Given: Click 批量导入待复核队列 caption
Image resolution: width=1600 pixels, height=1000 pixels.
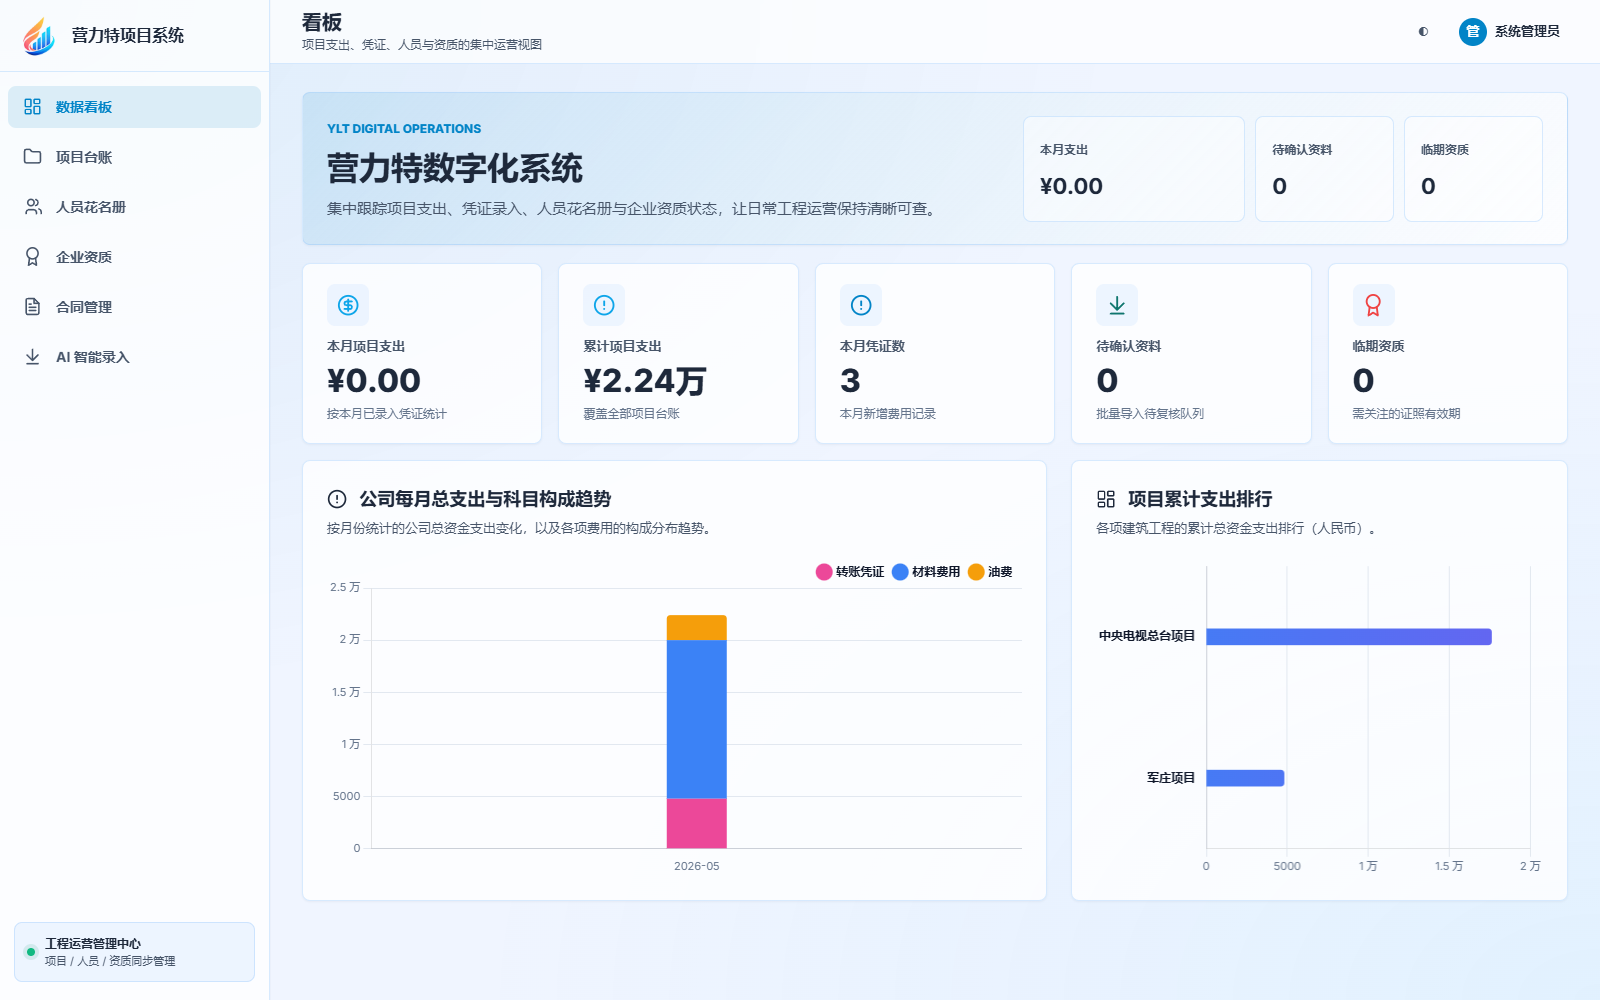Looking at the screenshot, I should (1150, 414).
